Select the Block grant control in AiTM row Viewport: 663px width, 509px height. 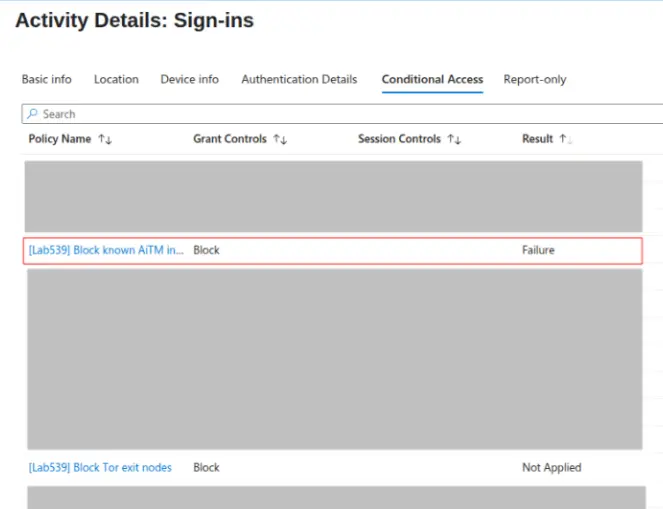click(206, 250)
